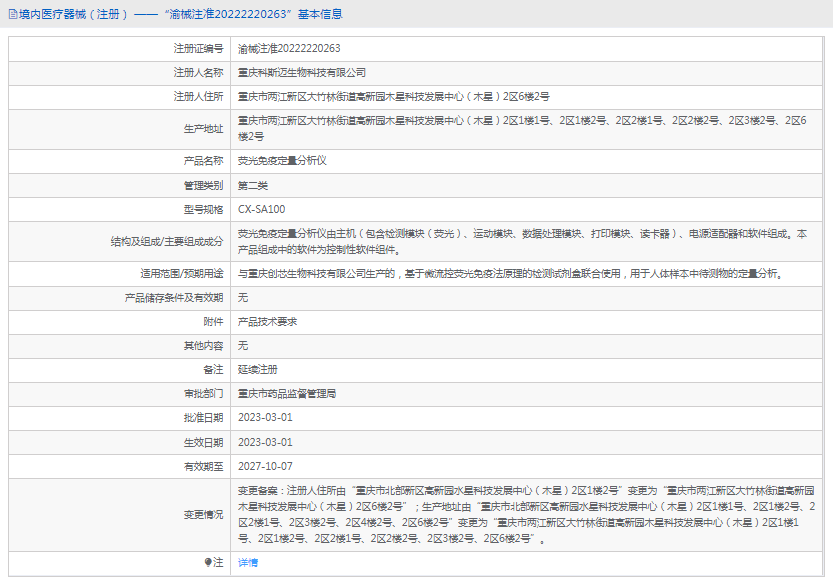833x582 pixels.
Task: Select product name 荧光免疫定量分析仪
Action: pyautogui.click(x=282, y=160)
